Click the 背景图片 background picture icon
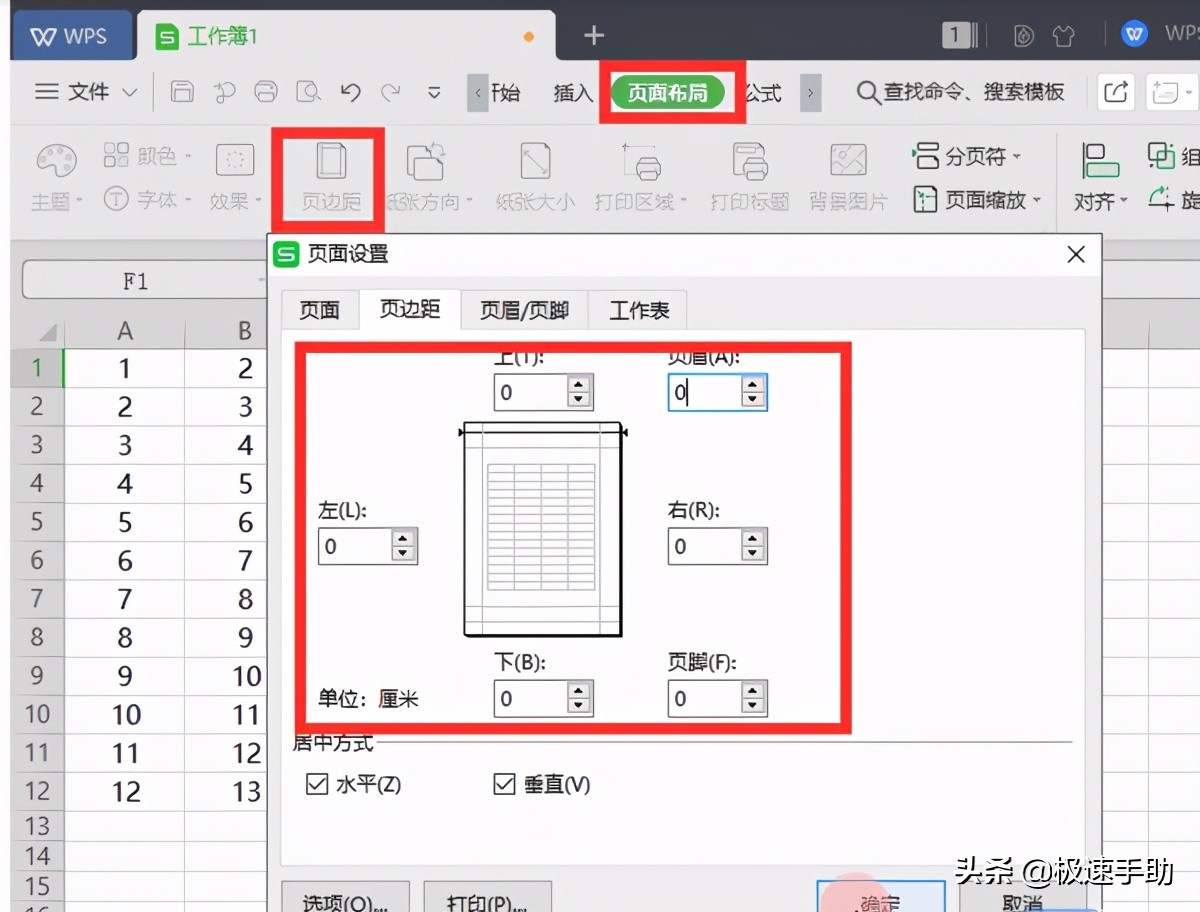The image size is (1200, 912). tap(848, 178)
